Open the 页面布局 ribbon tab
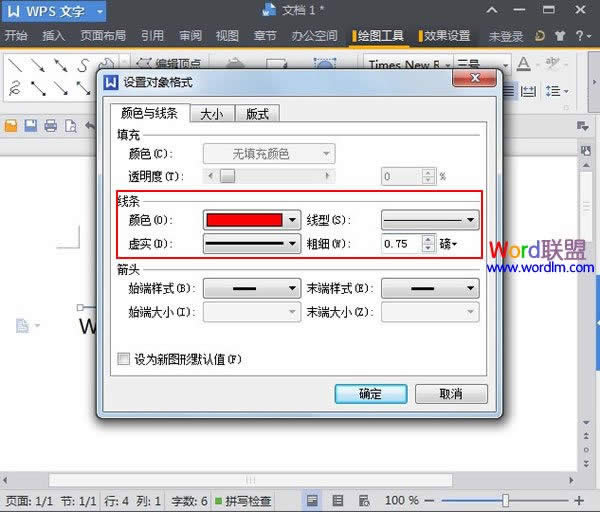The height and width of the screenshot is (512, 600). tap(103, 36)
